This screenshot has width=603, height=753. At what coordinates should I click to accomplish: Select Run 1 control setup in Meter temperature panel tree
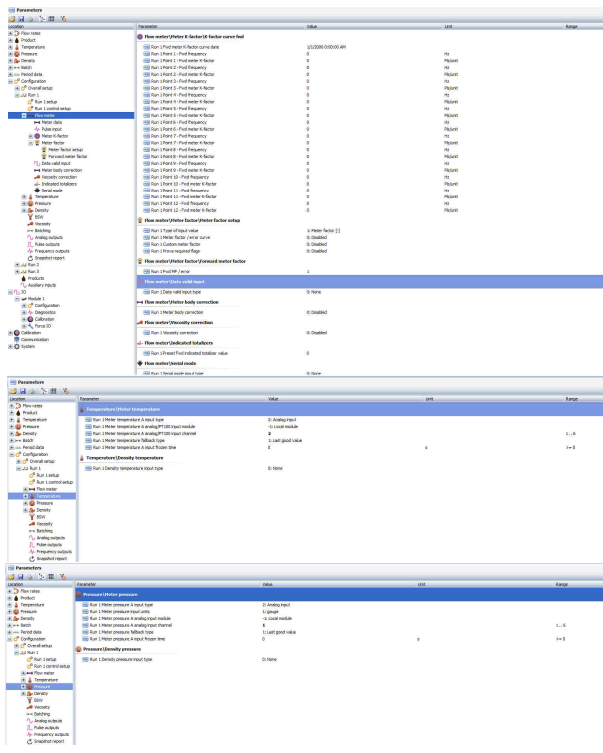55,482
